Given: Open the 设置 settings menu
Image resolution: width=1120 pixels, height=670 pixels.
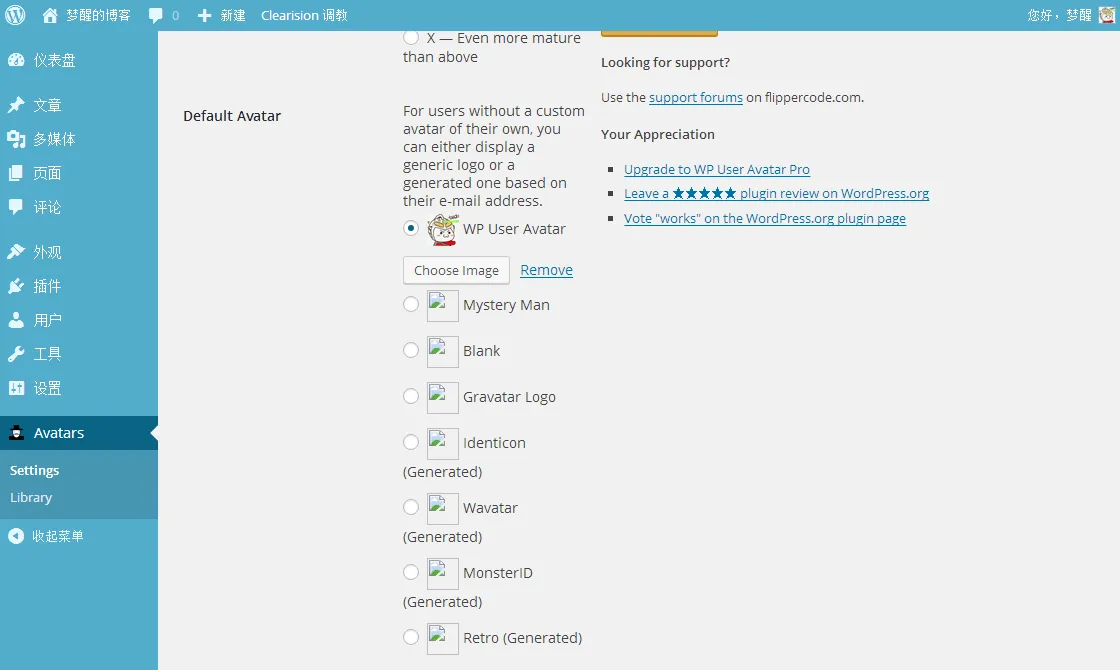Looking at the screenshot, I should tap(47, 388).
